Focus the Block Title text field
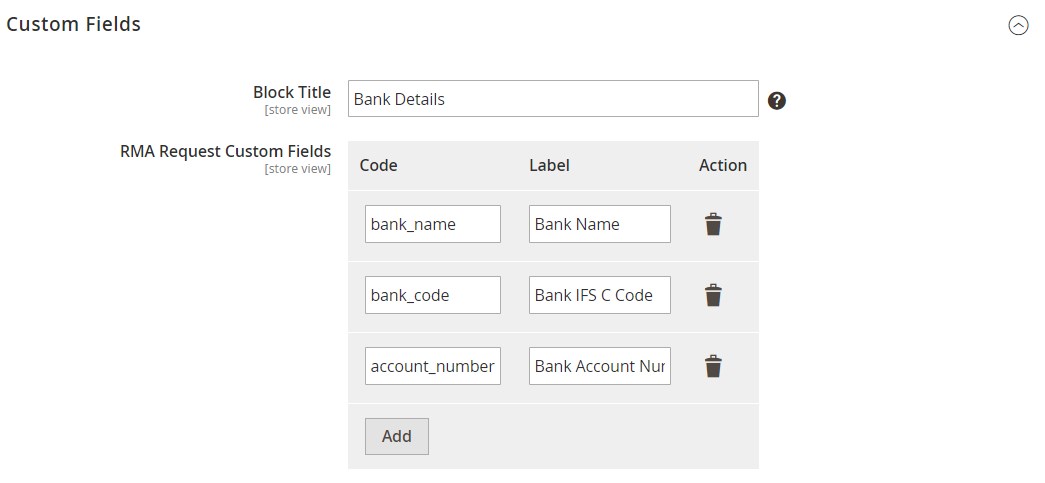 553,99
